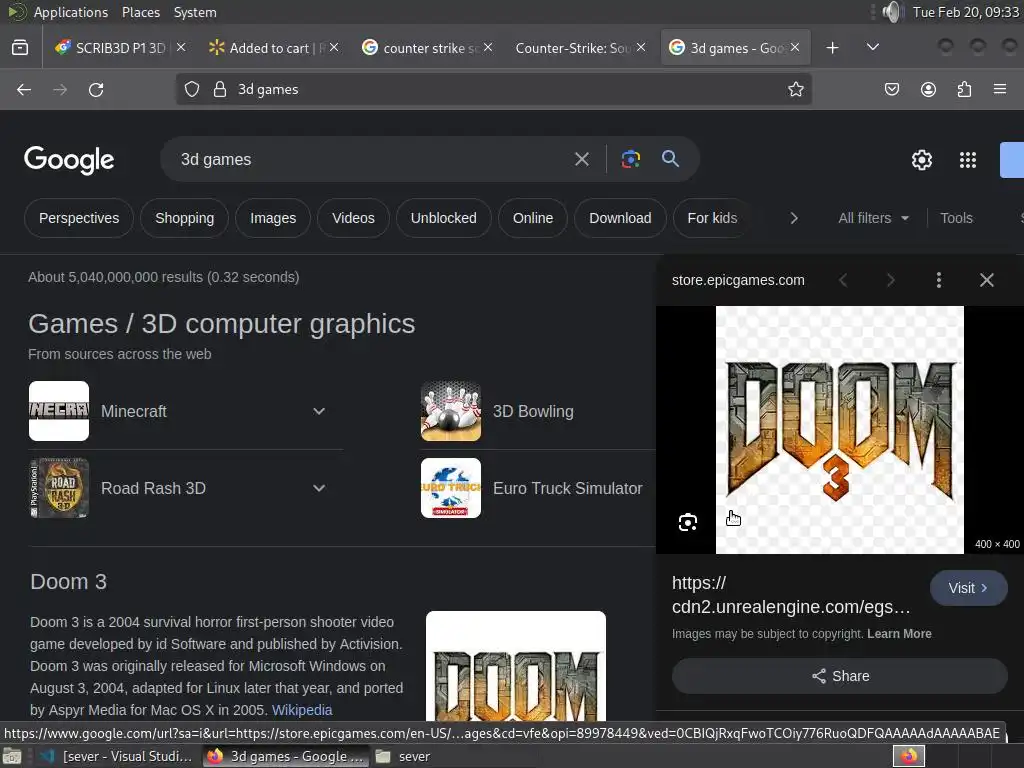
Task: Switch to Visual Studio taskbar window
Action: 116,757
